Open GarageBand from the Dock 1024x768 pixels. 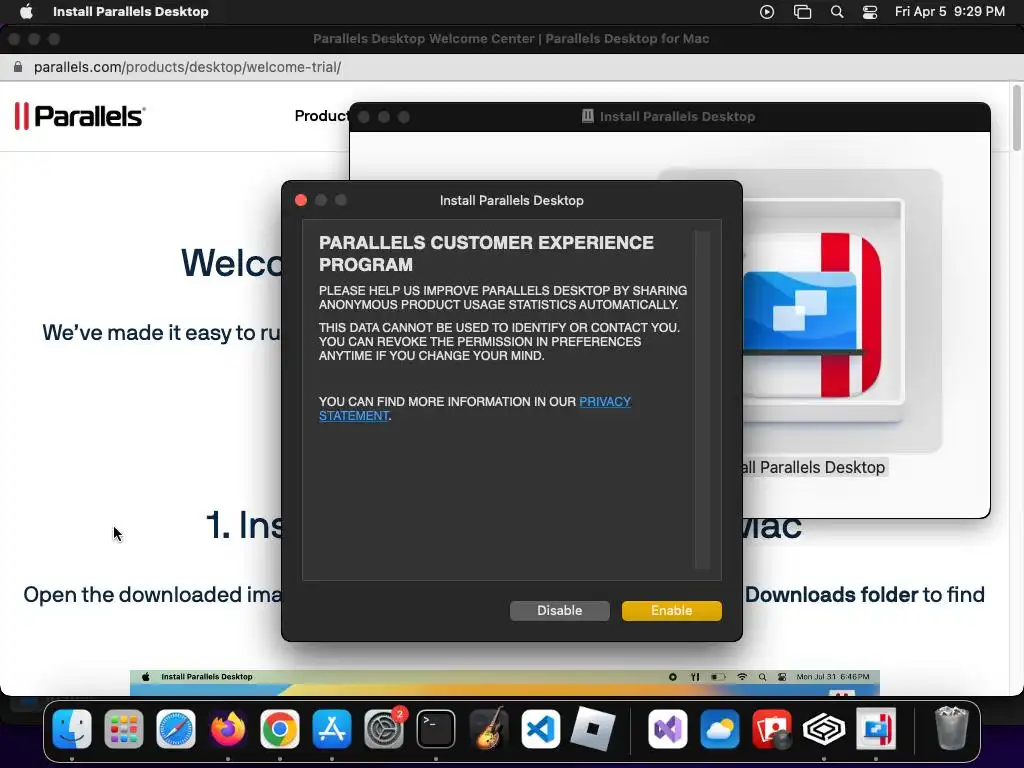coord(488,729)
